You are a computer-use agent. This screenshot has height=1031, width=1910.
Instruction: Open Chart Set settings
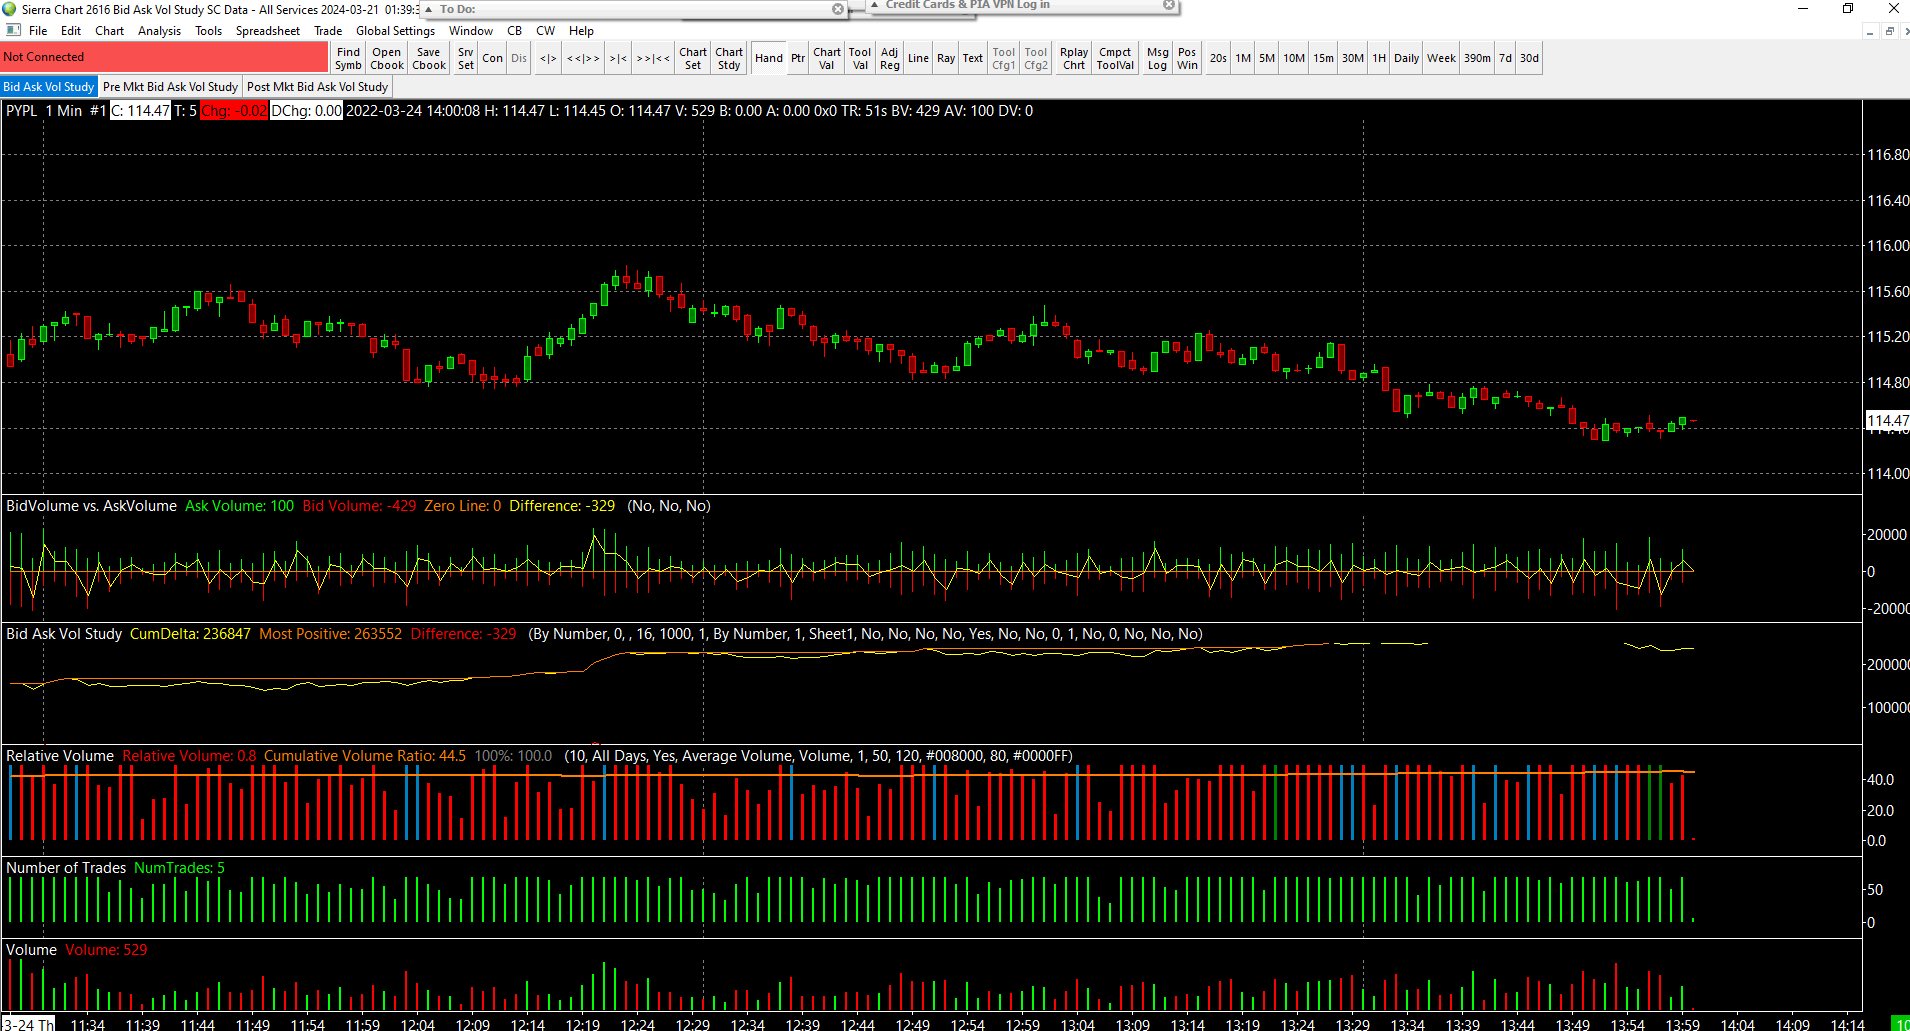click(693, 58)
